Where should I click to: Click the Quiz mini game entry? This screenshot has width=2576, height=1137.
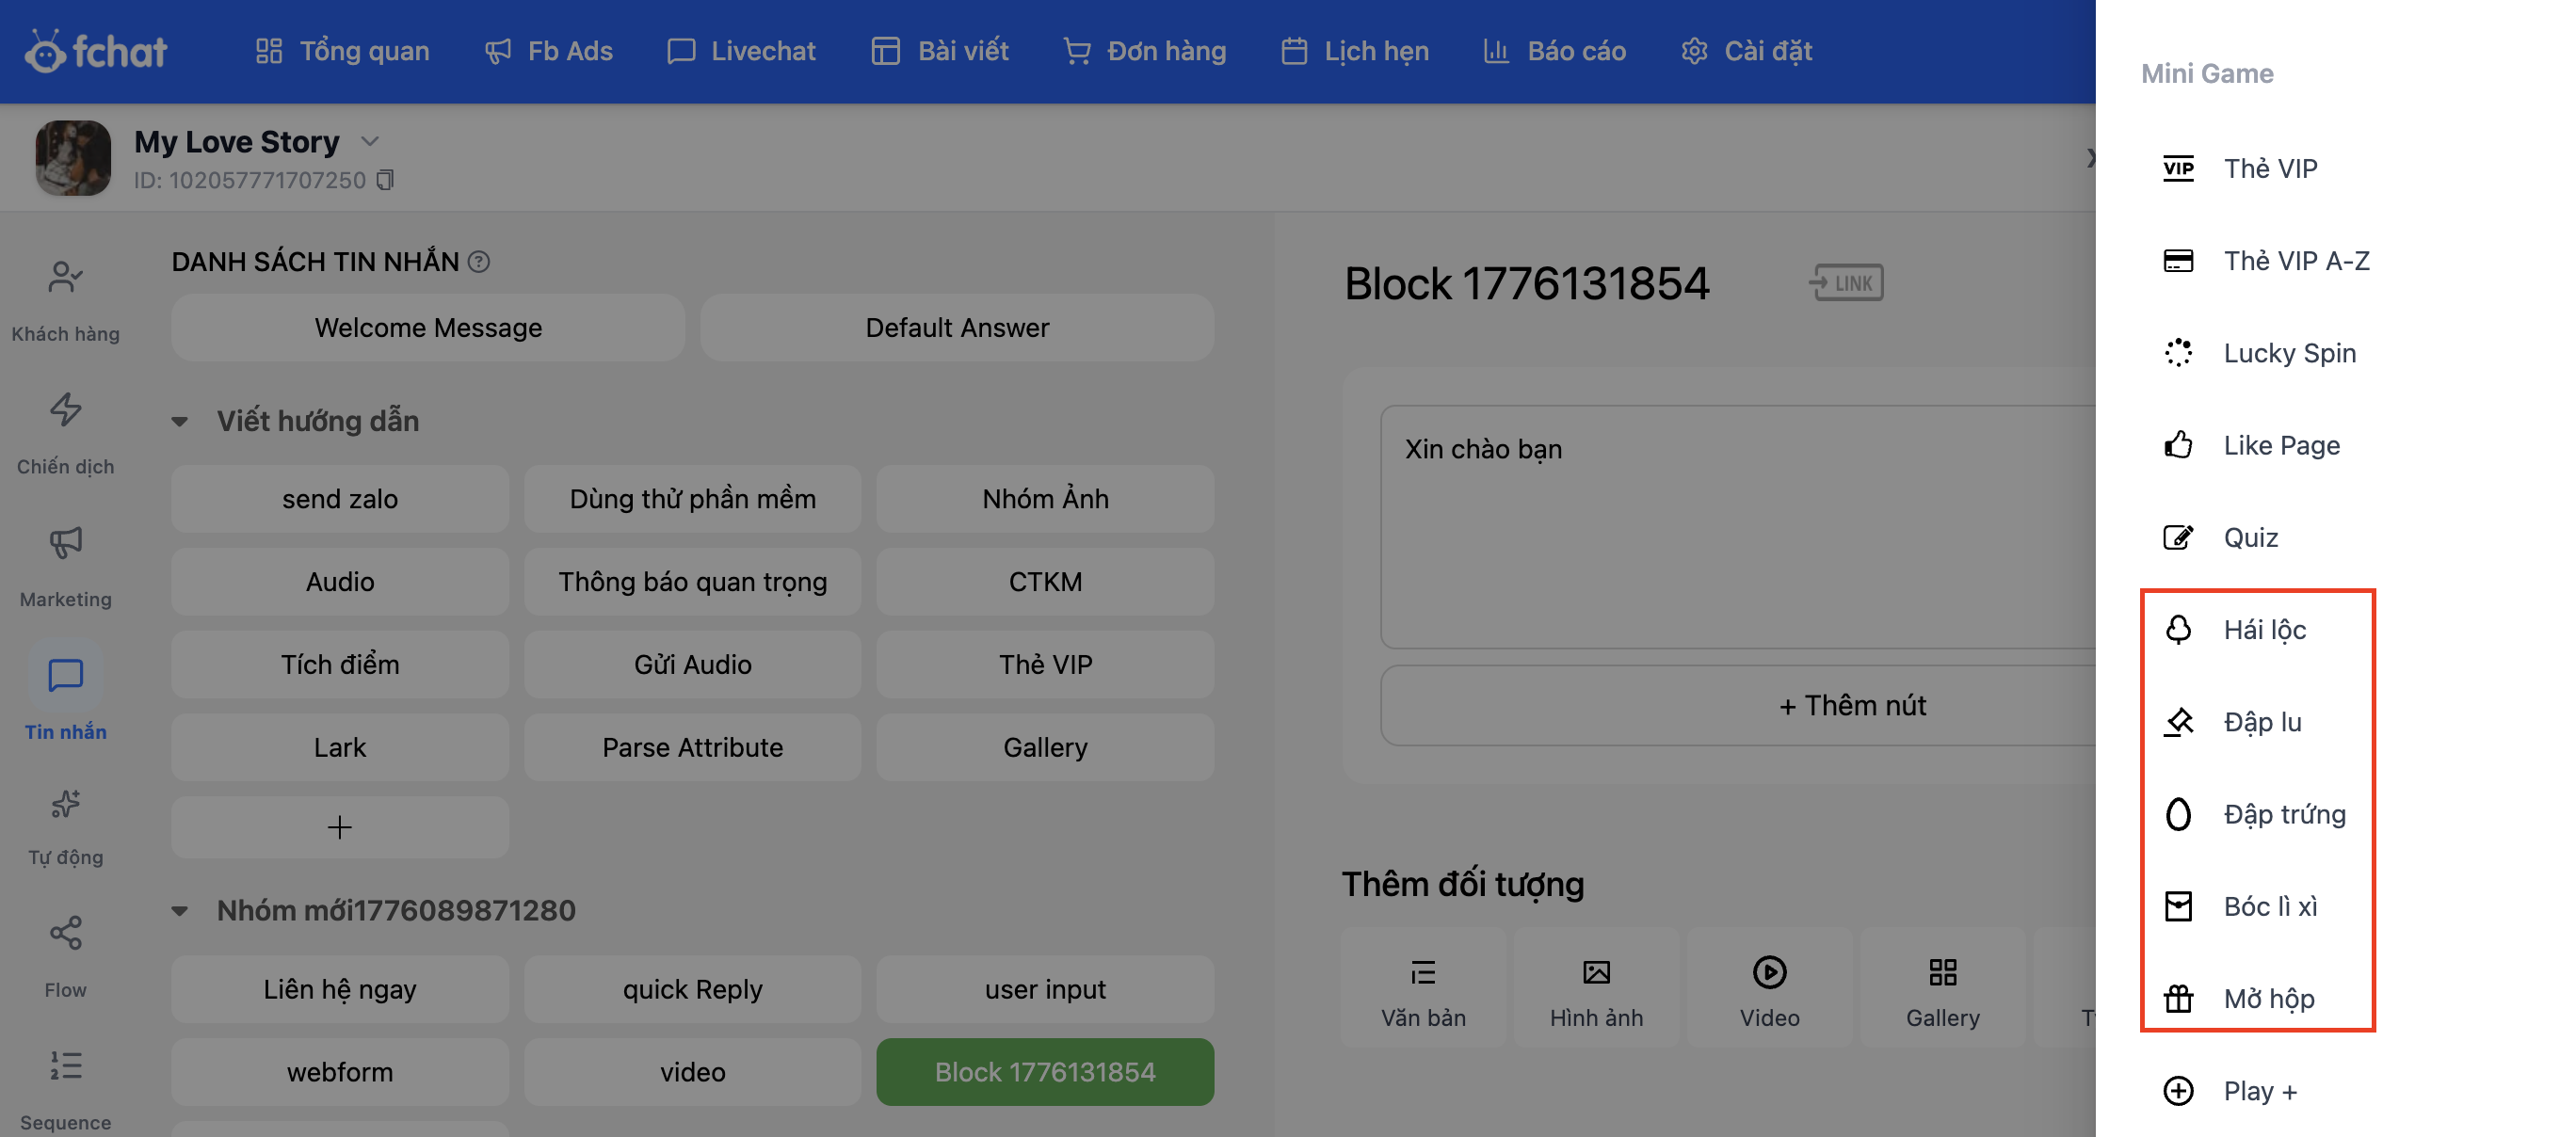point(2250,537)
